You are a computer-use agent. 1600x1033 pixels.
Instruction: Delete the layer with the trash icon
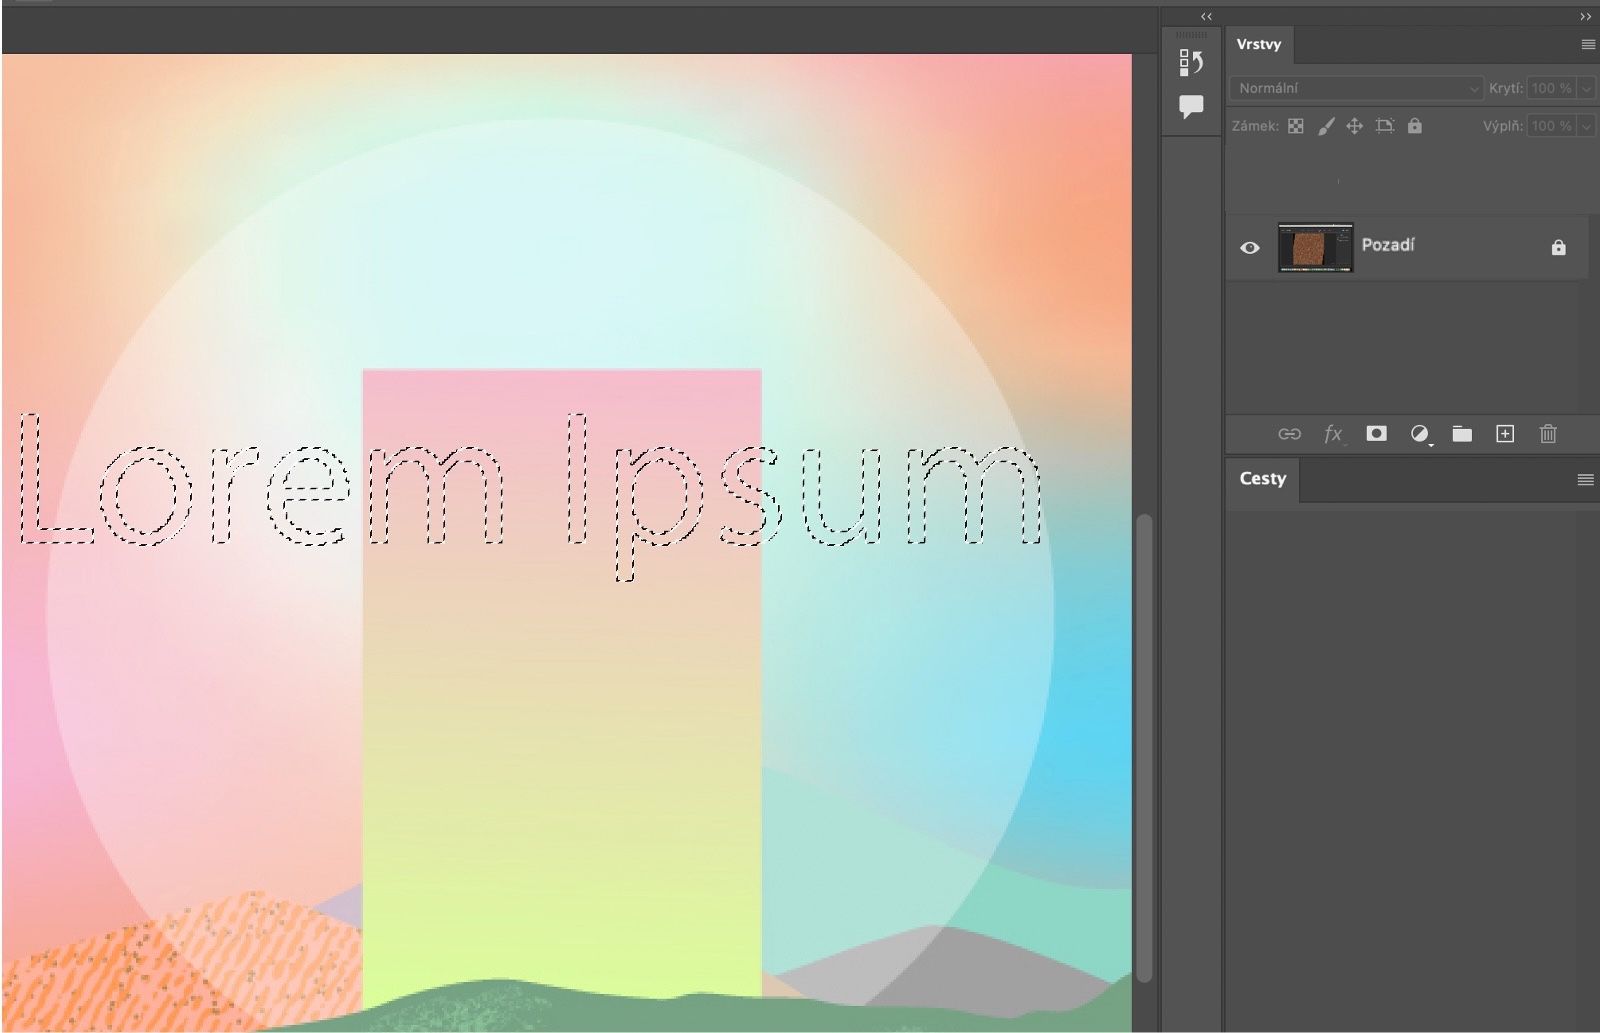(1547, 434)
